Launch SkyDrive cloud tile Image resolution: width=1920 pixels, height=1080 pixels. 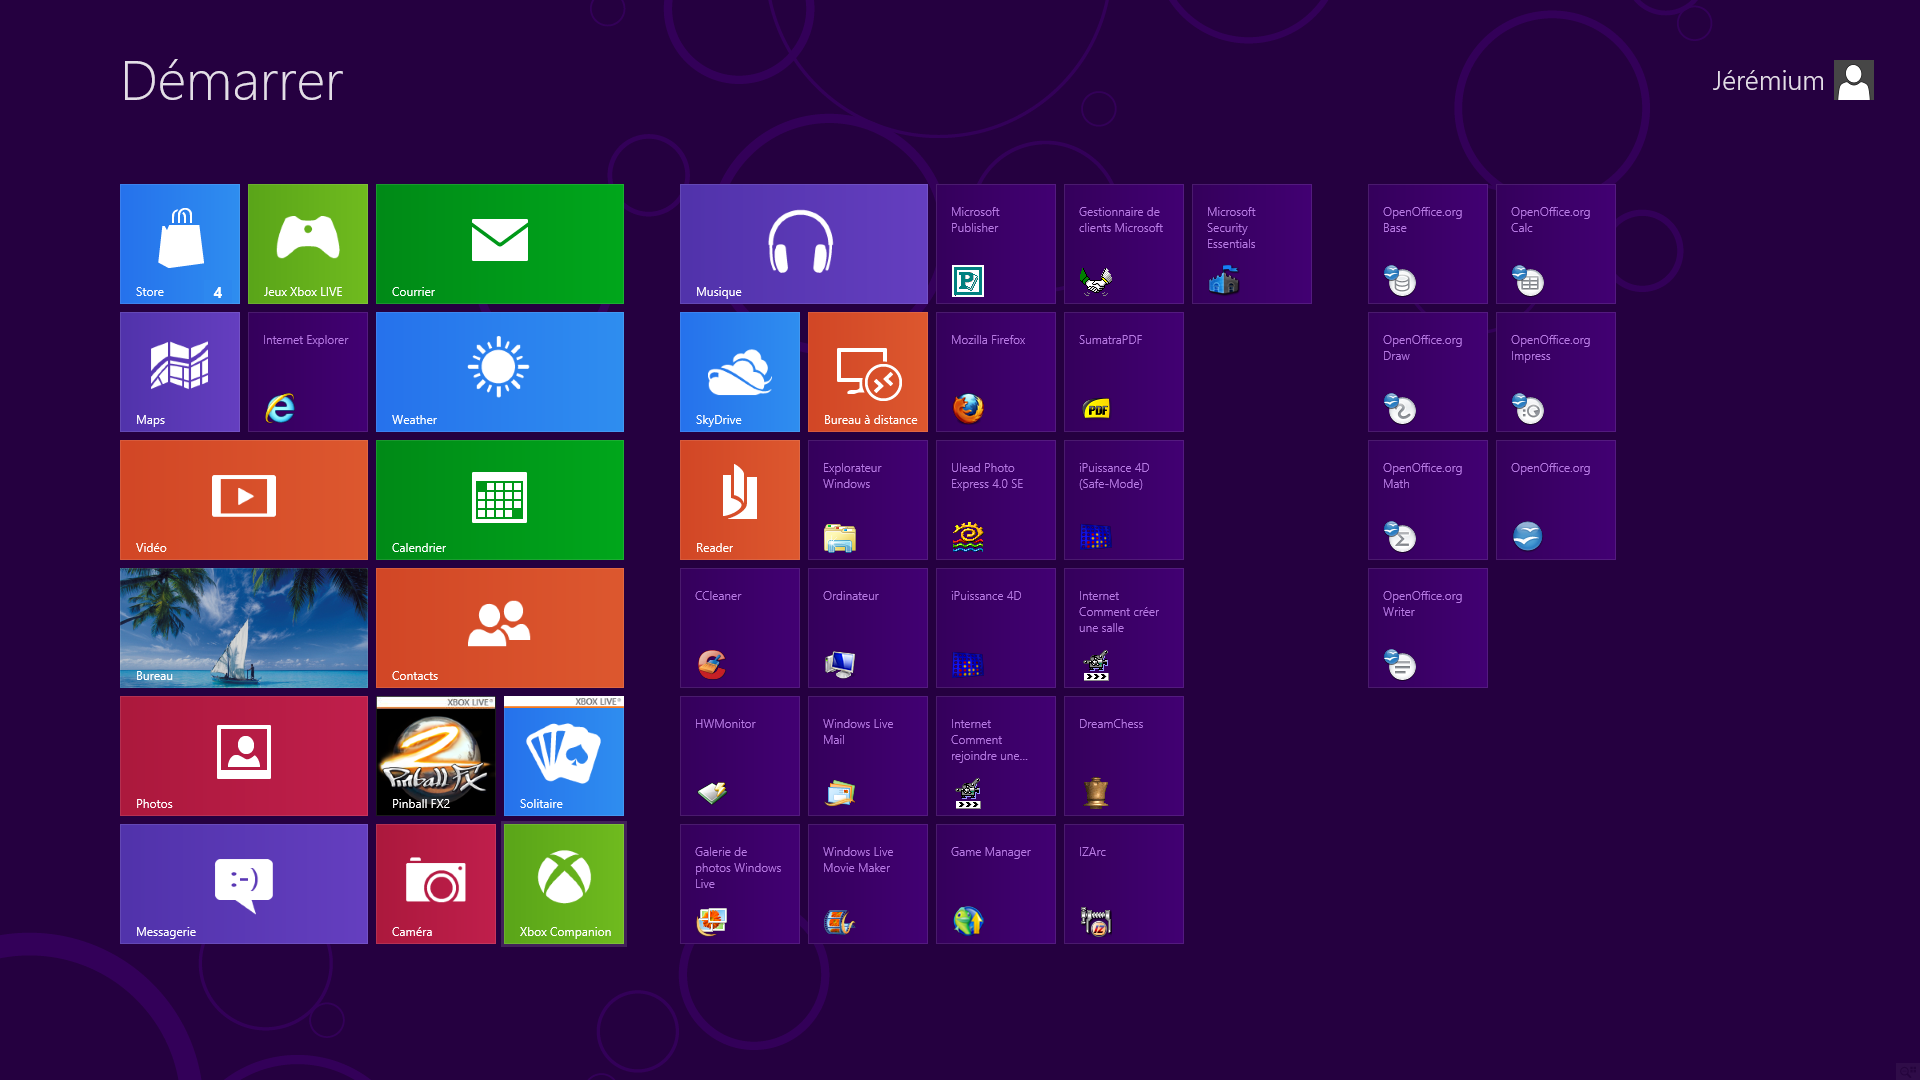740,371
